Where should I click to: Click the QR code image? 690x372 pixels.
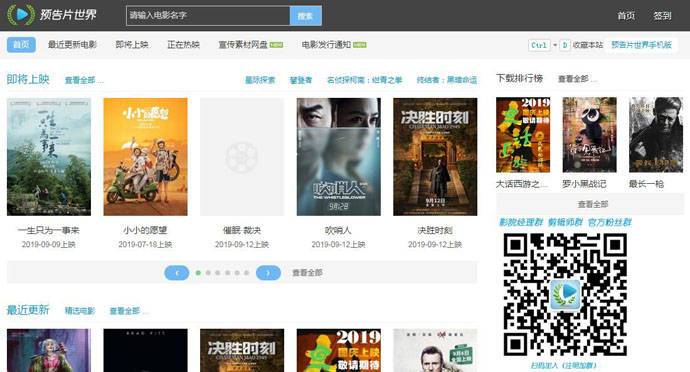(x=565, y=295)
